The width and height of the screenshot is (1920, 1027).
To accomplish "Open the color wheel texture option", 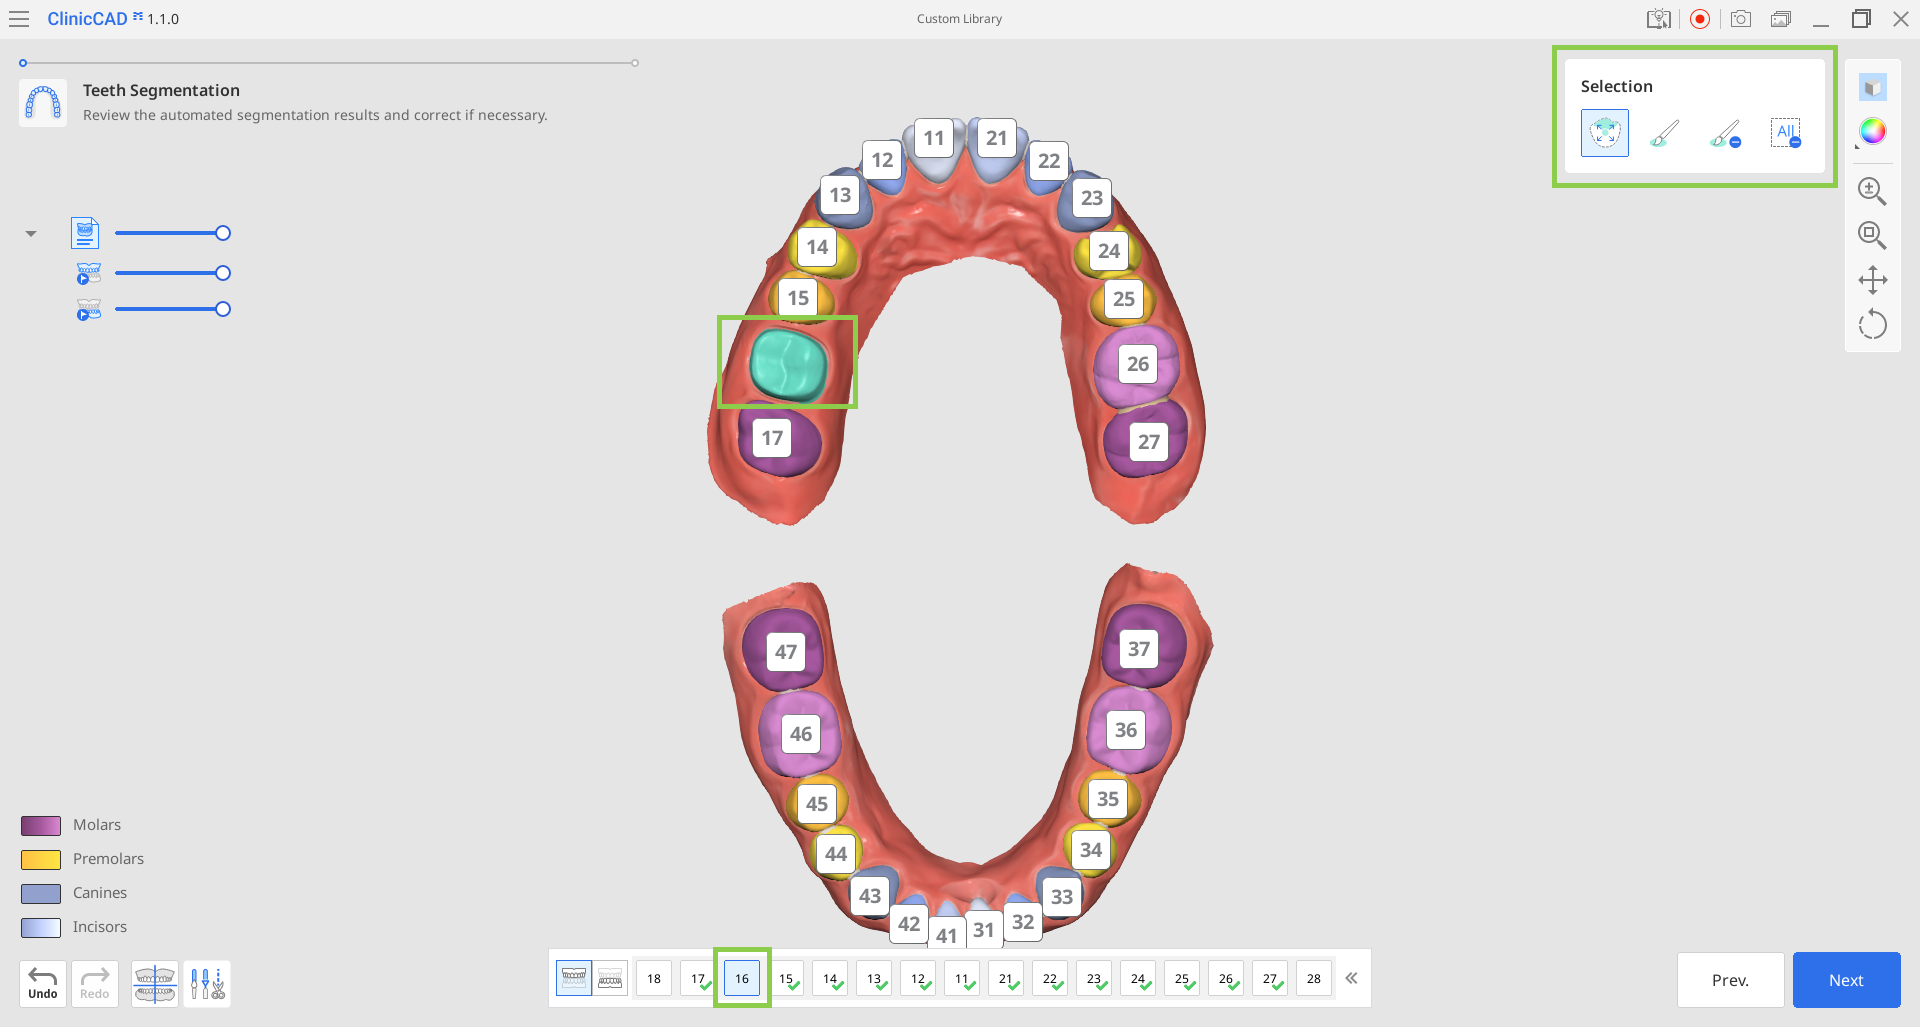I will pos(1872,132).
